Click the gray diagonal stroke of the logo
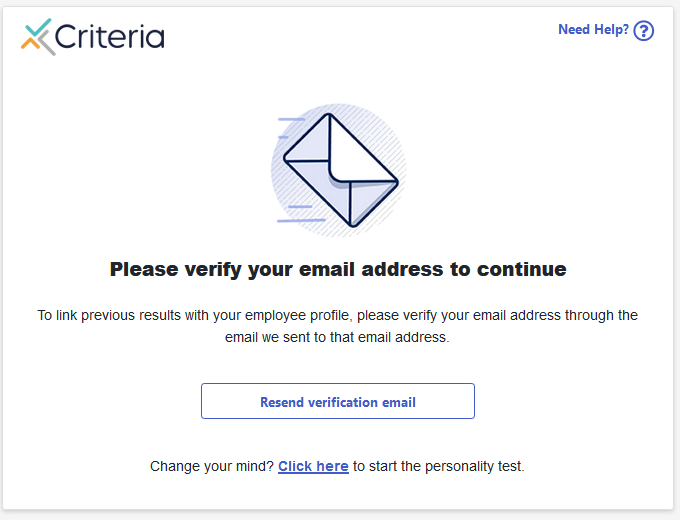This screenshot has height=520, width=680. point(46,44)
